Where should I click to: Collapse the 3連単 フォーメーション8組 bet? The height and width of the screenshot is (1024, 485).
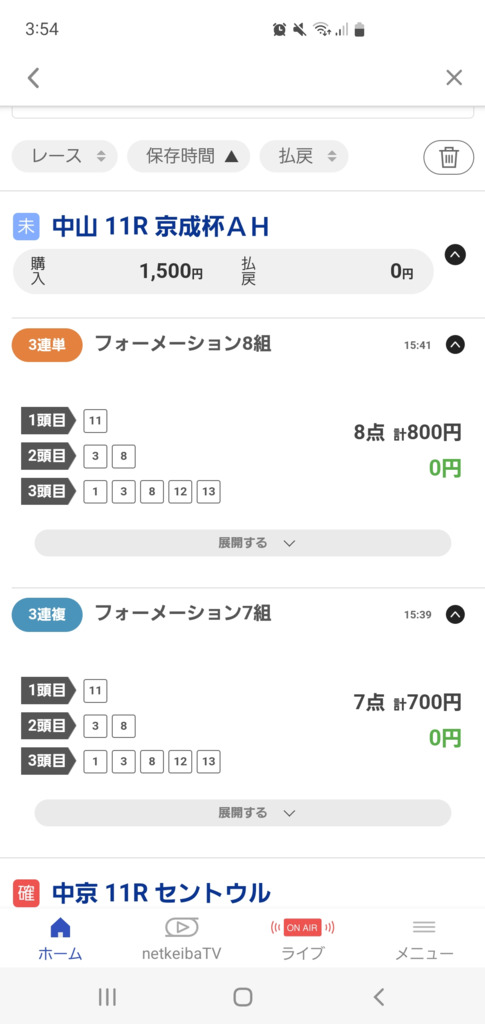pos(455,344)
